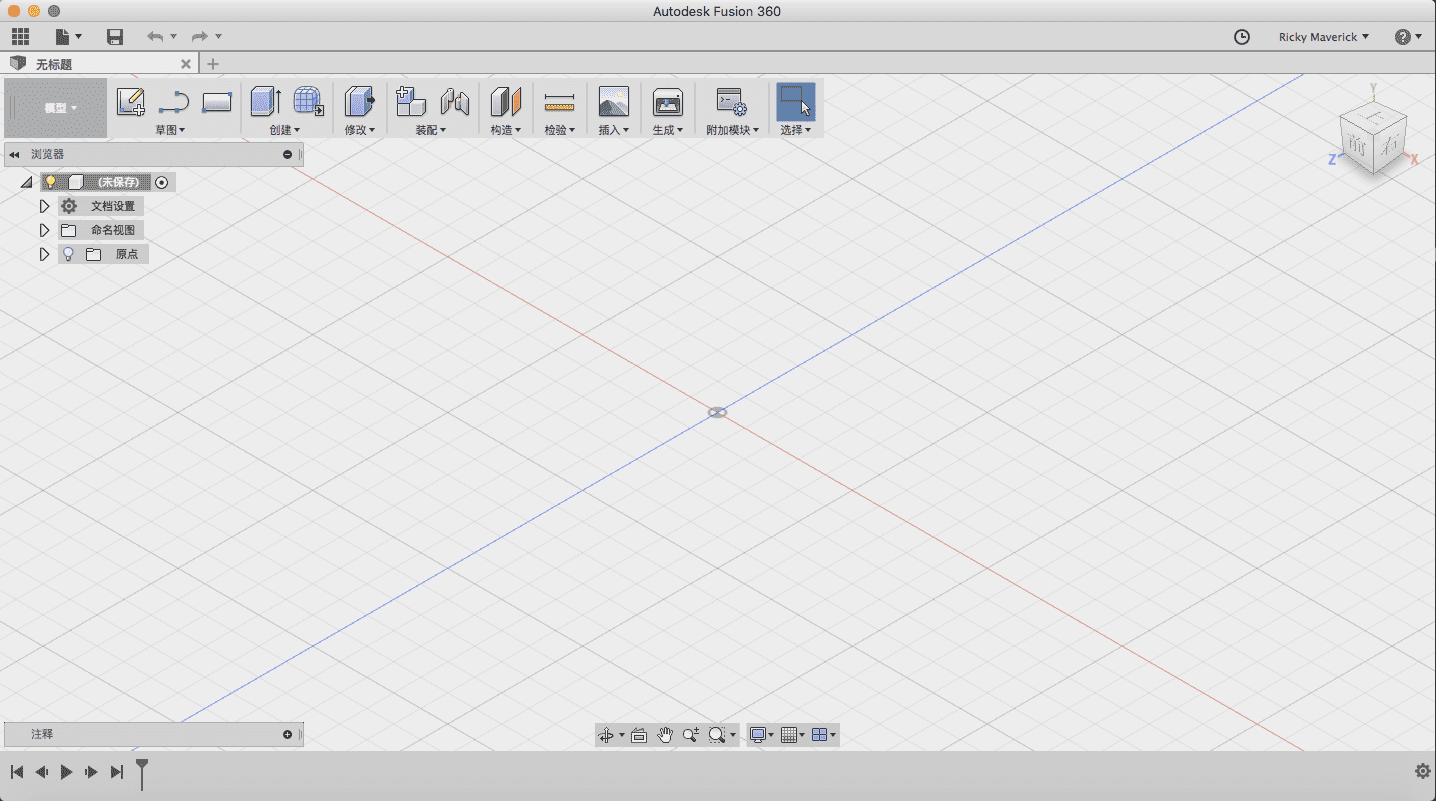Collapse the 浏览器 panel with double arrows
Image resolution: width=1436 pixels, height=801 pixels.
pos(15,155)
